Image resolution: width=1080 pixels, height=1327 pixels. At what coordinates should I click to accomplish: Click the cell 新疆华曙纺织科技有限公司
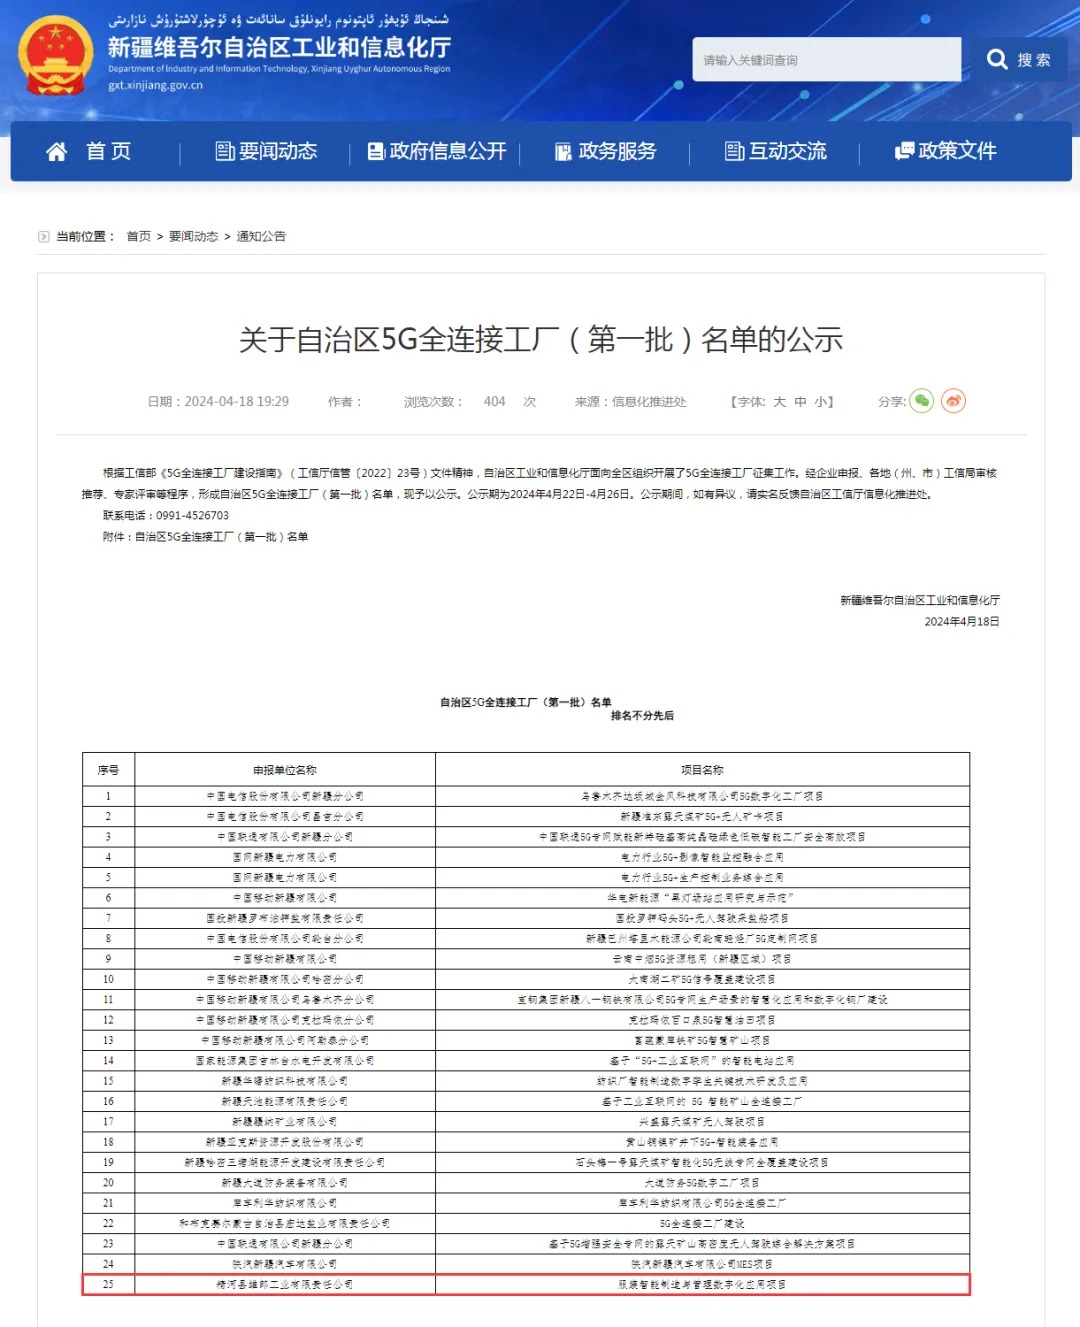point(285,1081)
